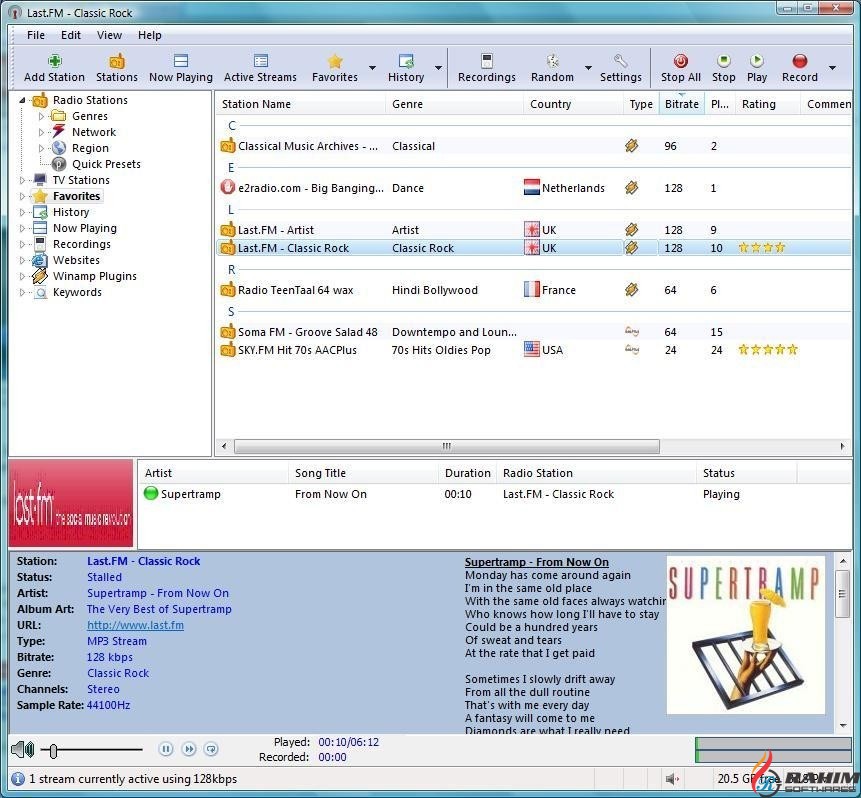The image size is (861, 798).
Task: Select the e2radio.com Big Banging station
Action: [534, 188]
